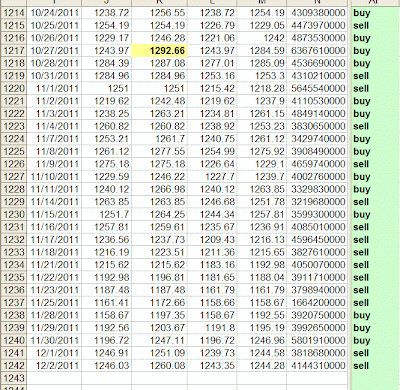Select low value 1183.16
Image resolution: width=400 pixels, height=390 pixels.
tap(212, 265)
